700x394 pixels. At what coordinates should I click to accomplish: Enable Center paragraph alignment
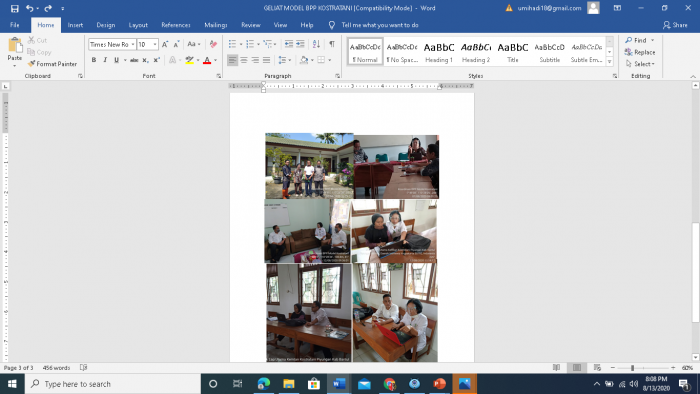coord(244,60)
